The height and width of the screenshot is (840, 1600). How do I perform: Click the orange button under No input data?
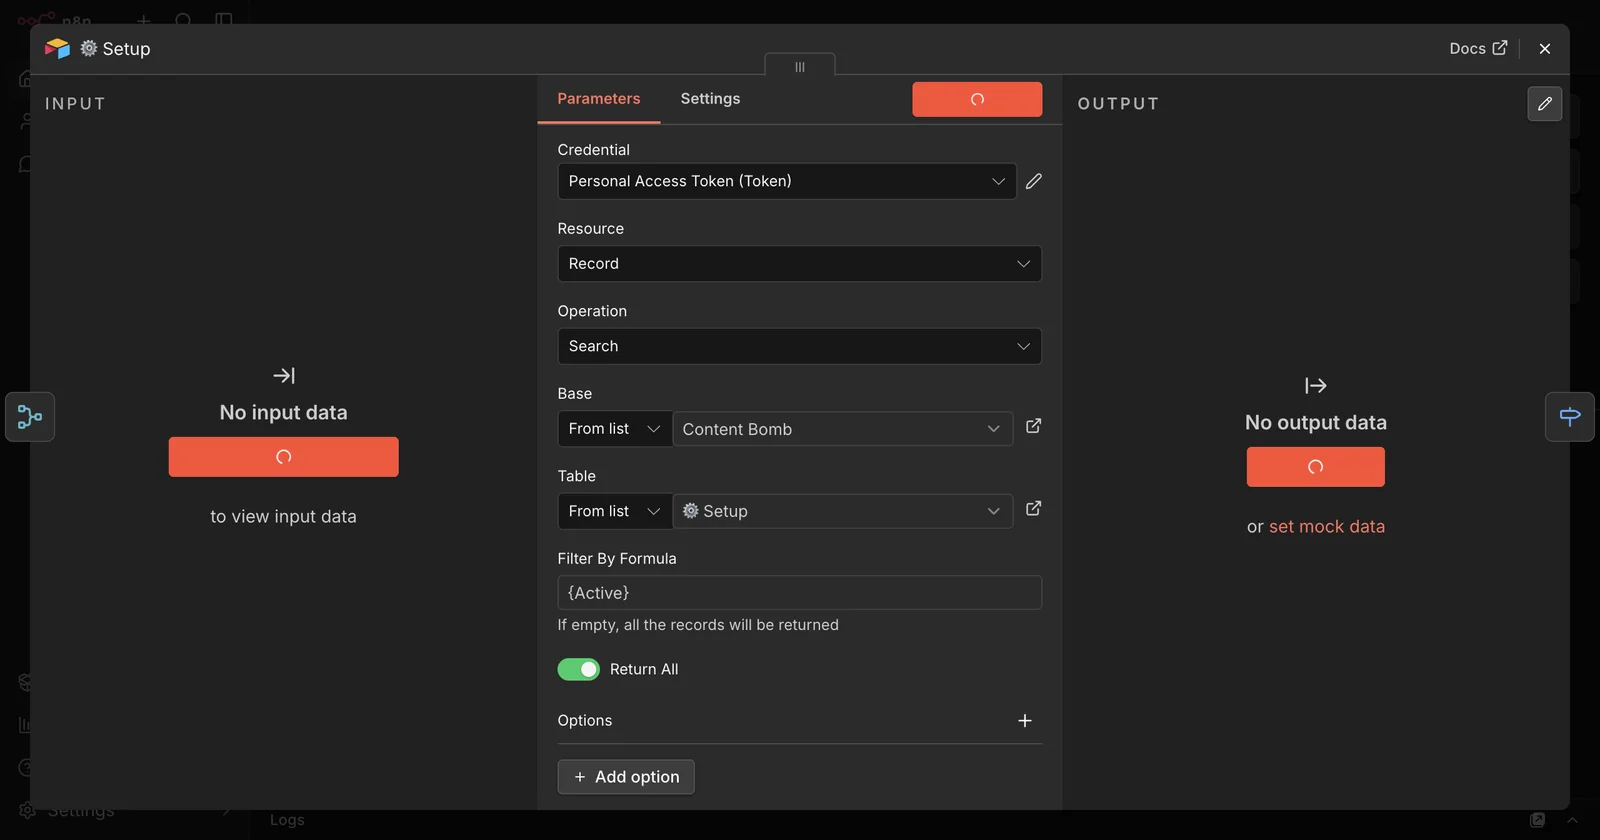pos(284,457)
